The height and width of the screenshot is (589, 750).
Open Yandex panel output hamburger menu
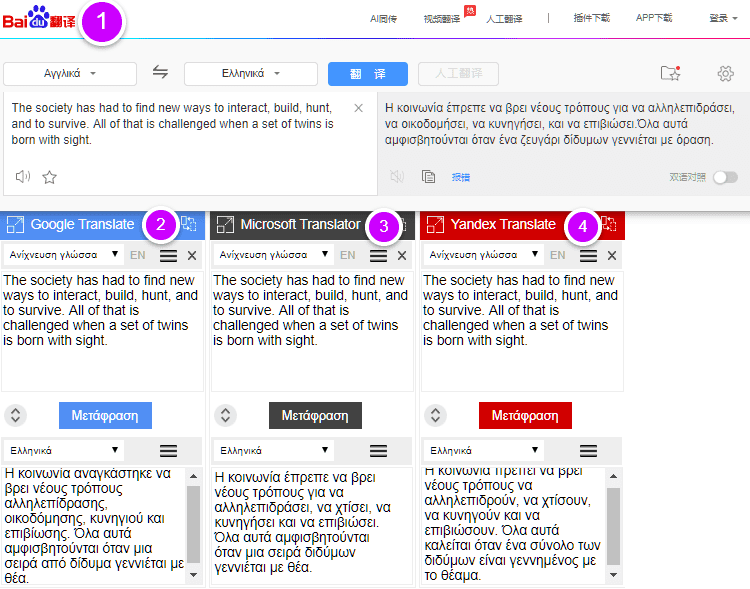pyautogui.click(x=588, y=451)
